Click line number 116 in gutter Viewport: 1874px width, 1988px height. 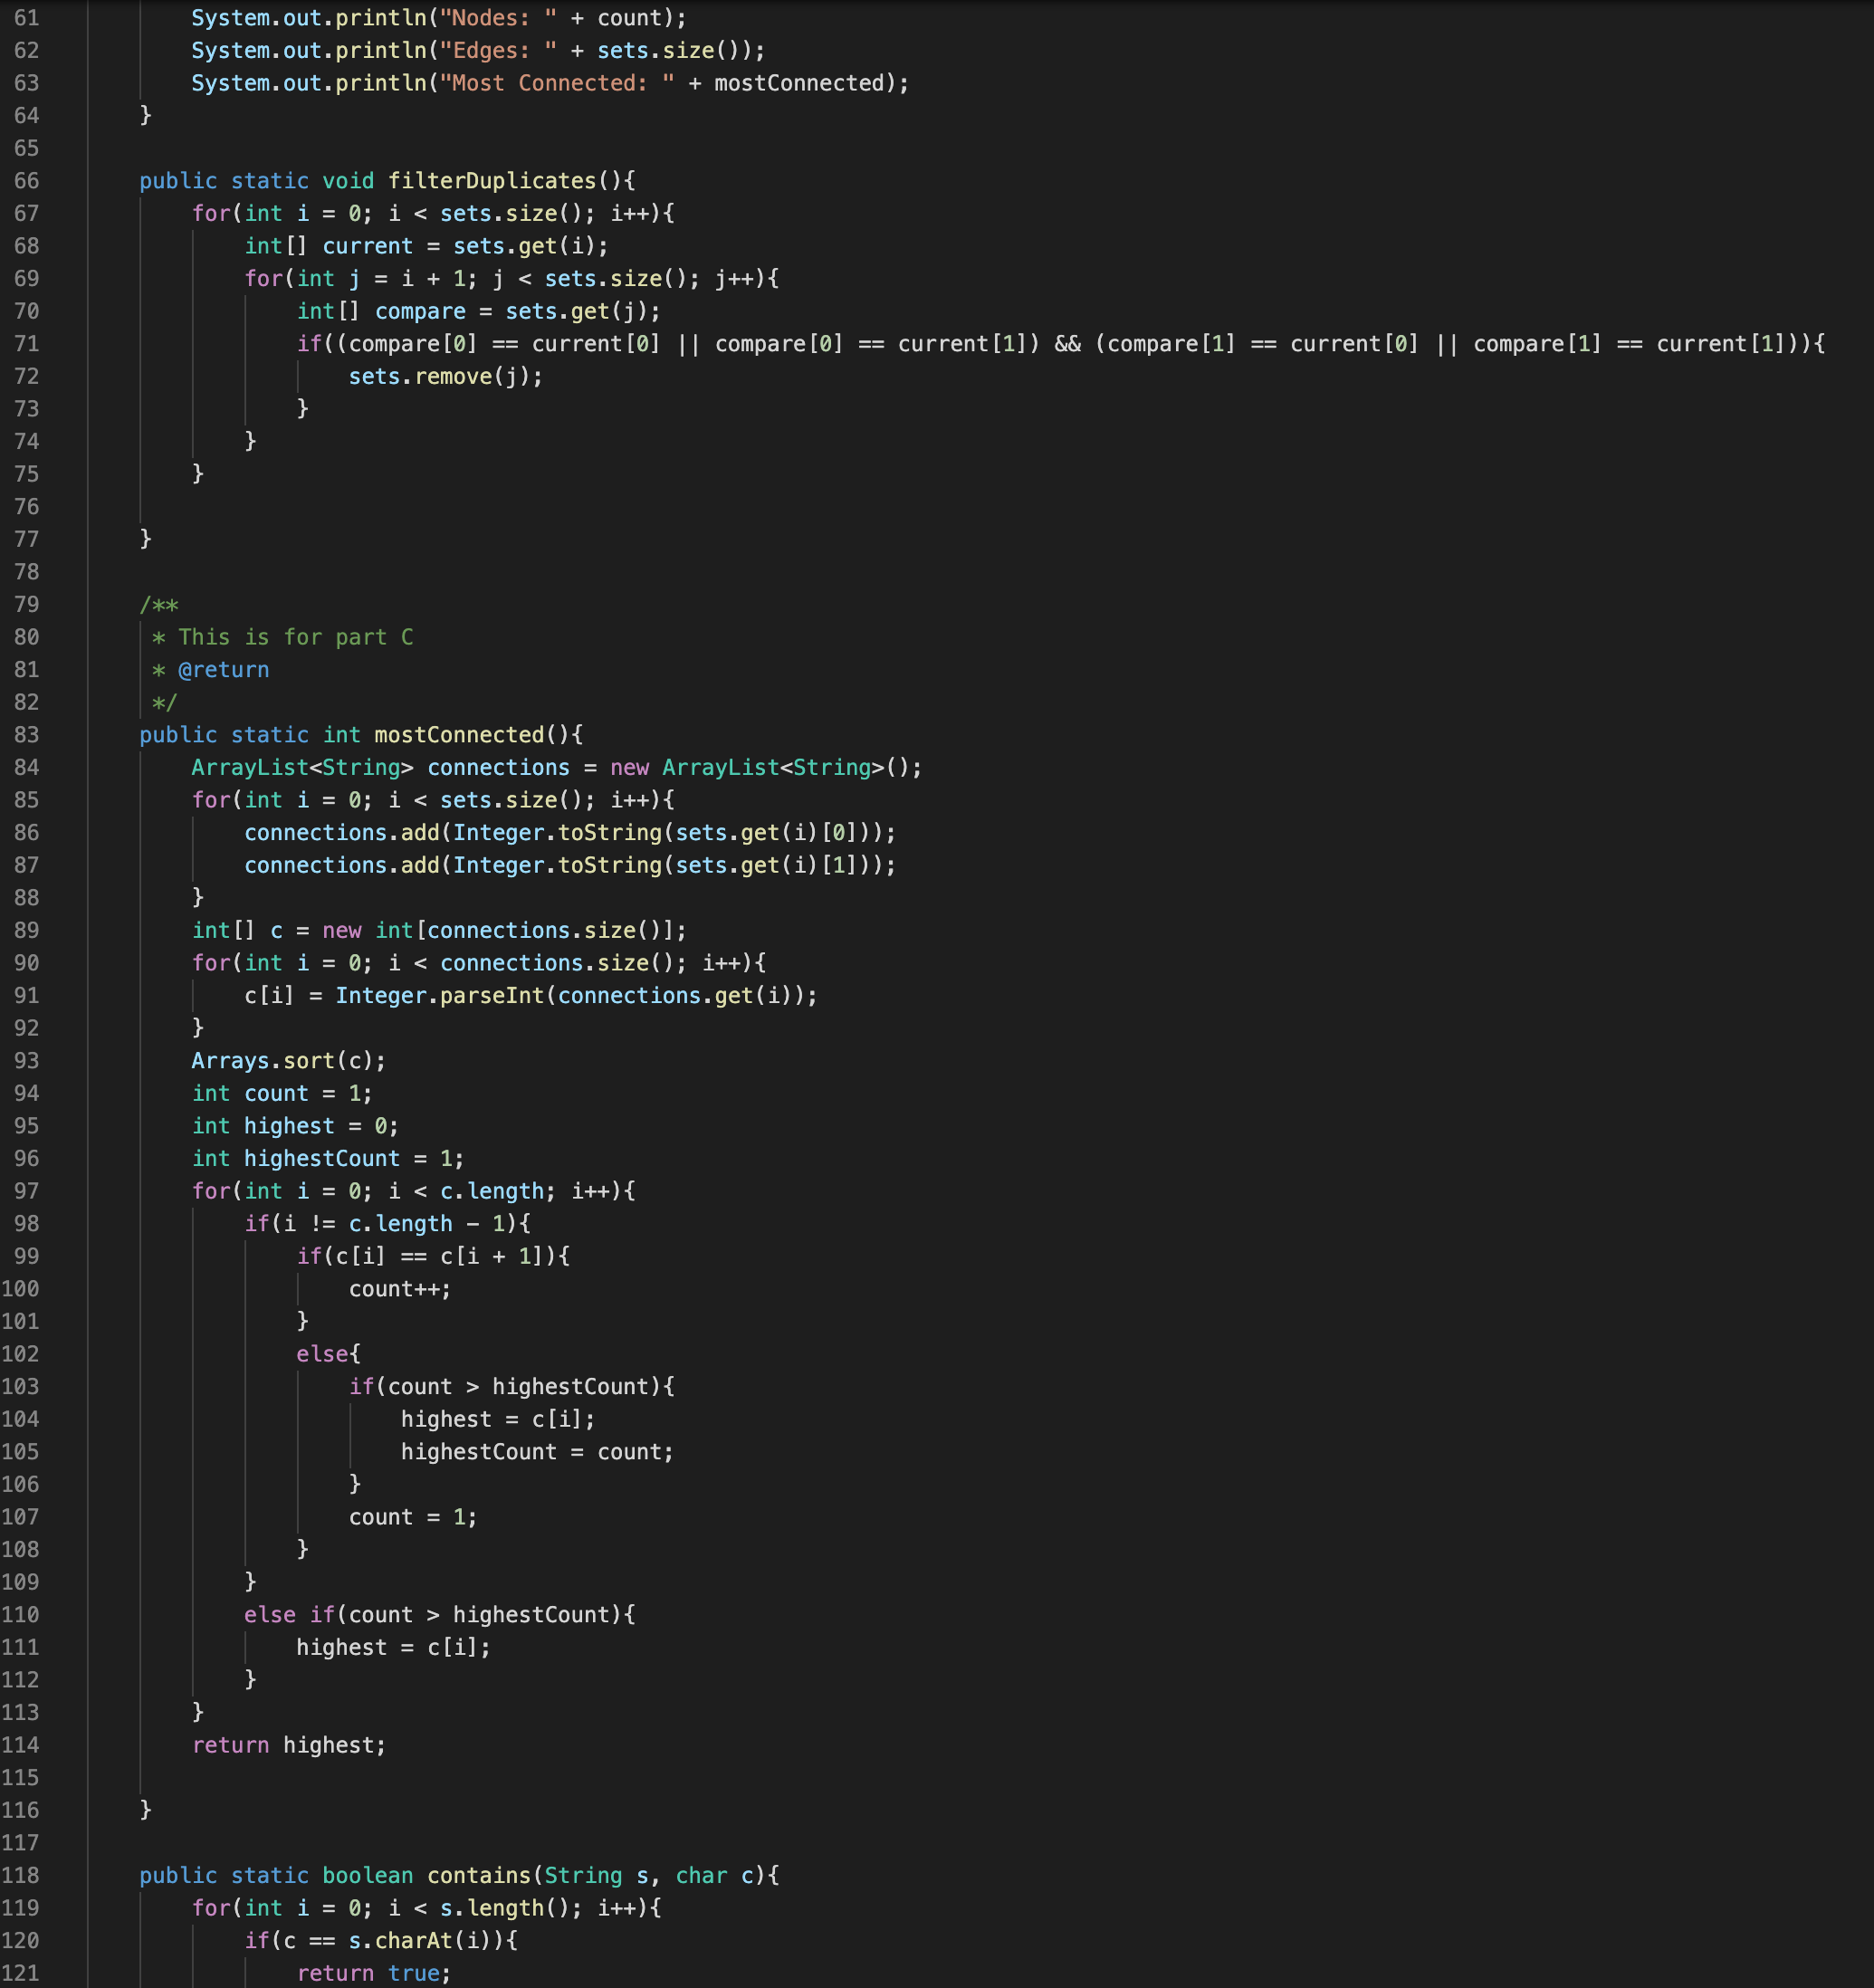coord(20,1810)
